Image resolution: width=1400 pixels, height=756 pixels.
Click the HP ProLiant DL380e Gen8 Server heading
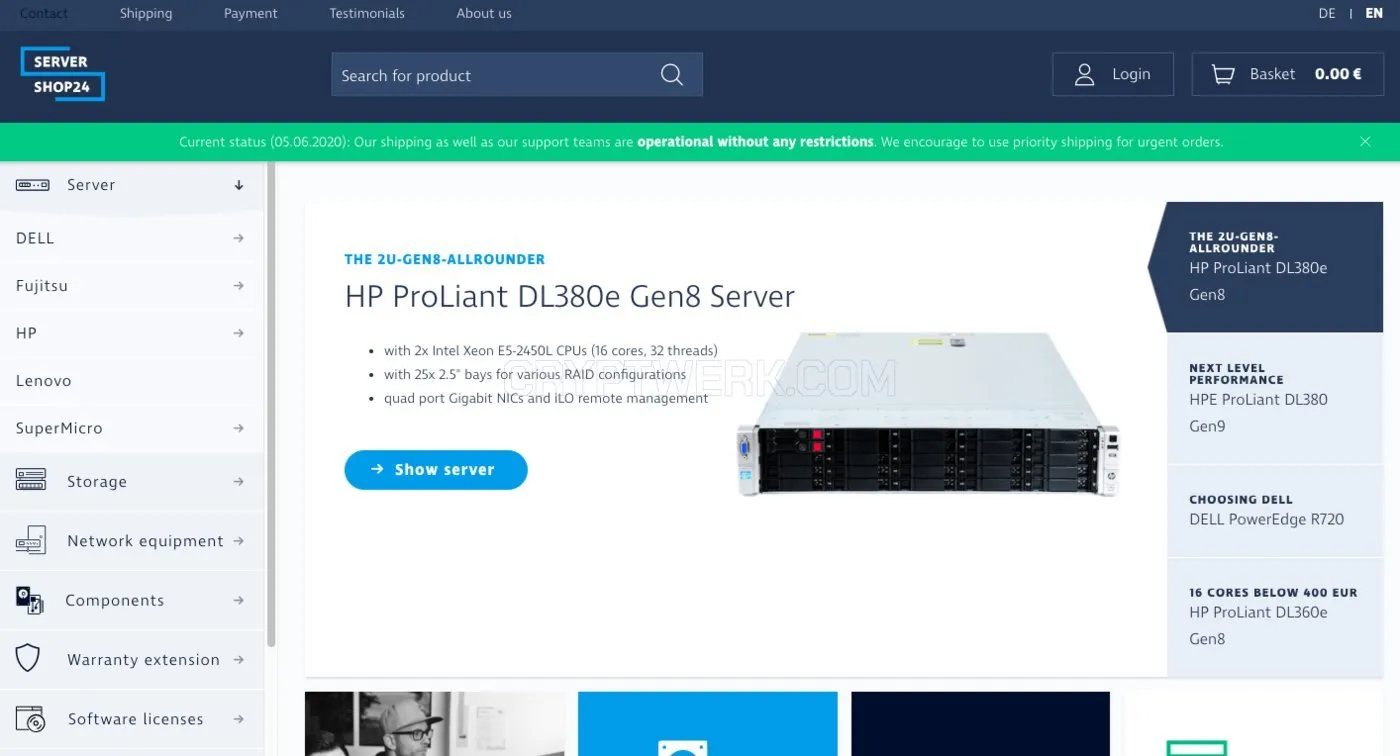coord(570,296)
